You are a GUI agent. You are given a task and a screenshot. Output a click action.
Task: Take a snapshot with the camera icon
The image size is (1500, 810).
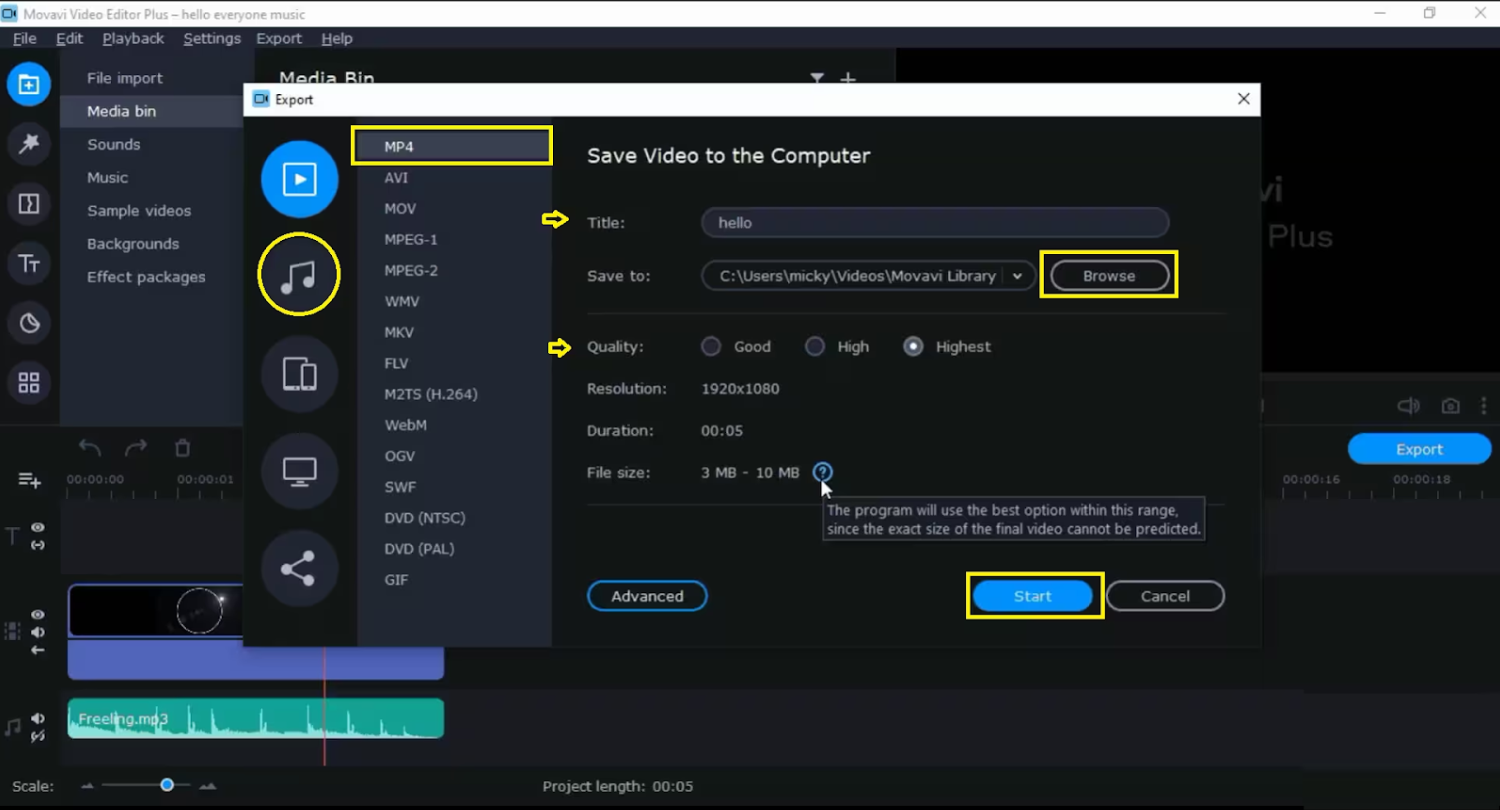click(1450, 406)
